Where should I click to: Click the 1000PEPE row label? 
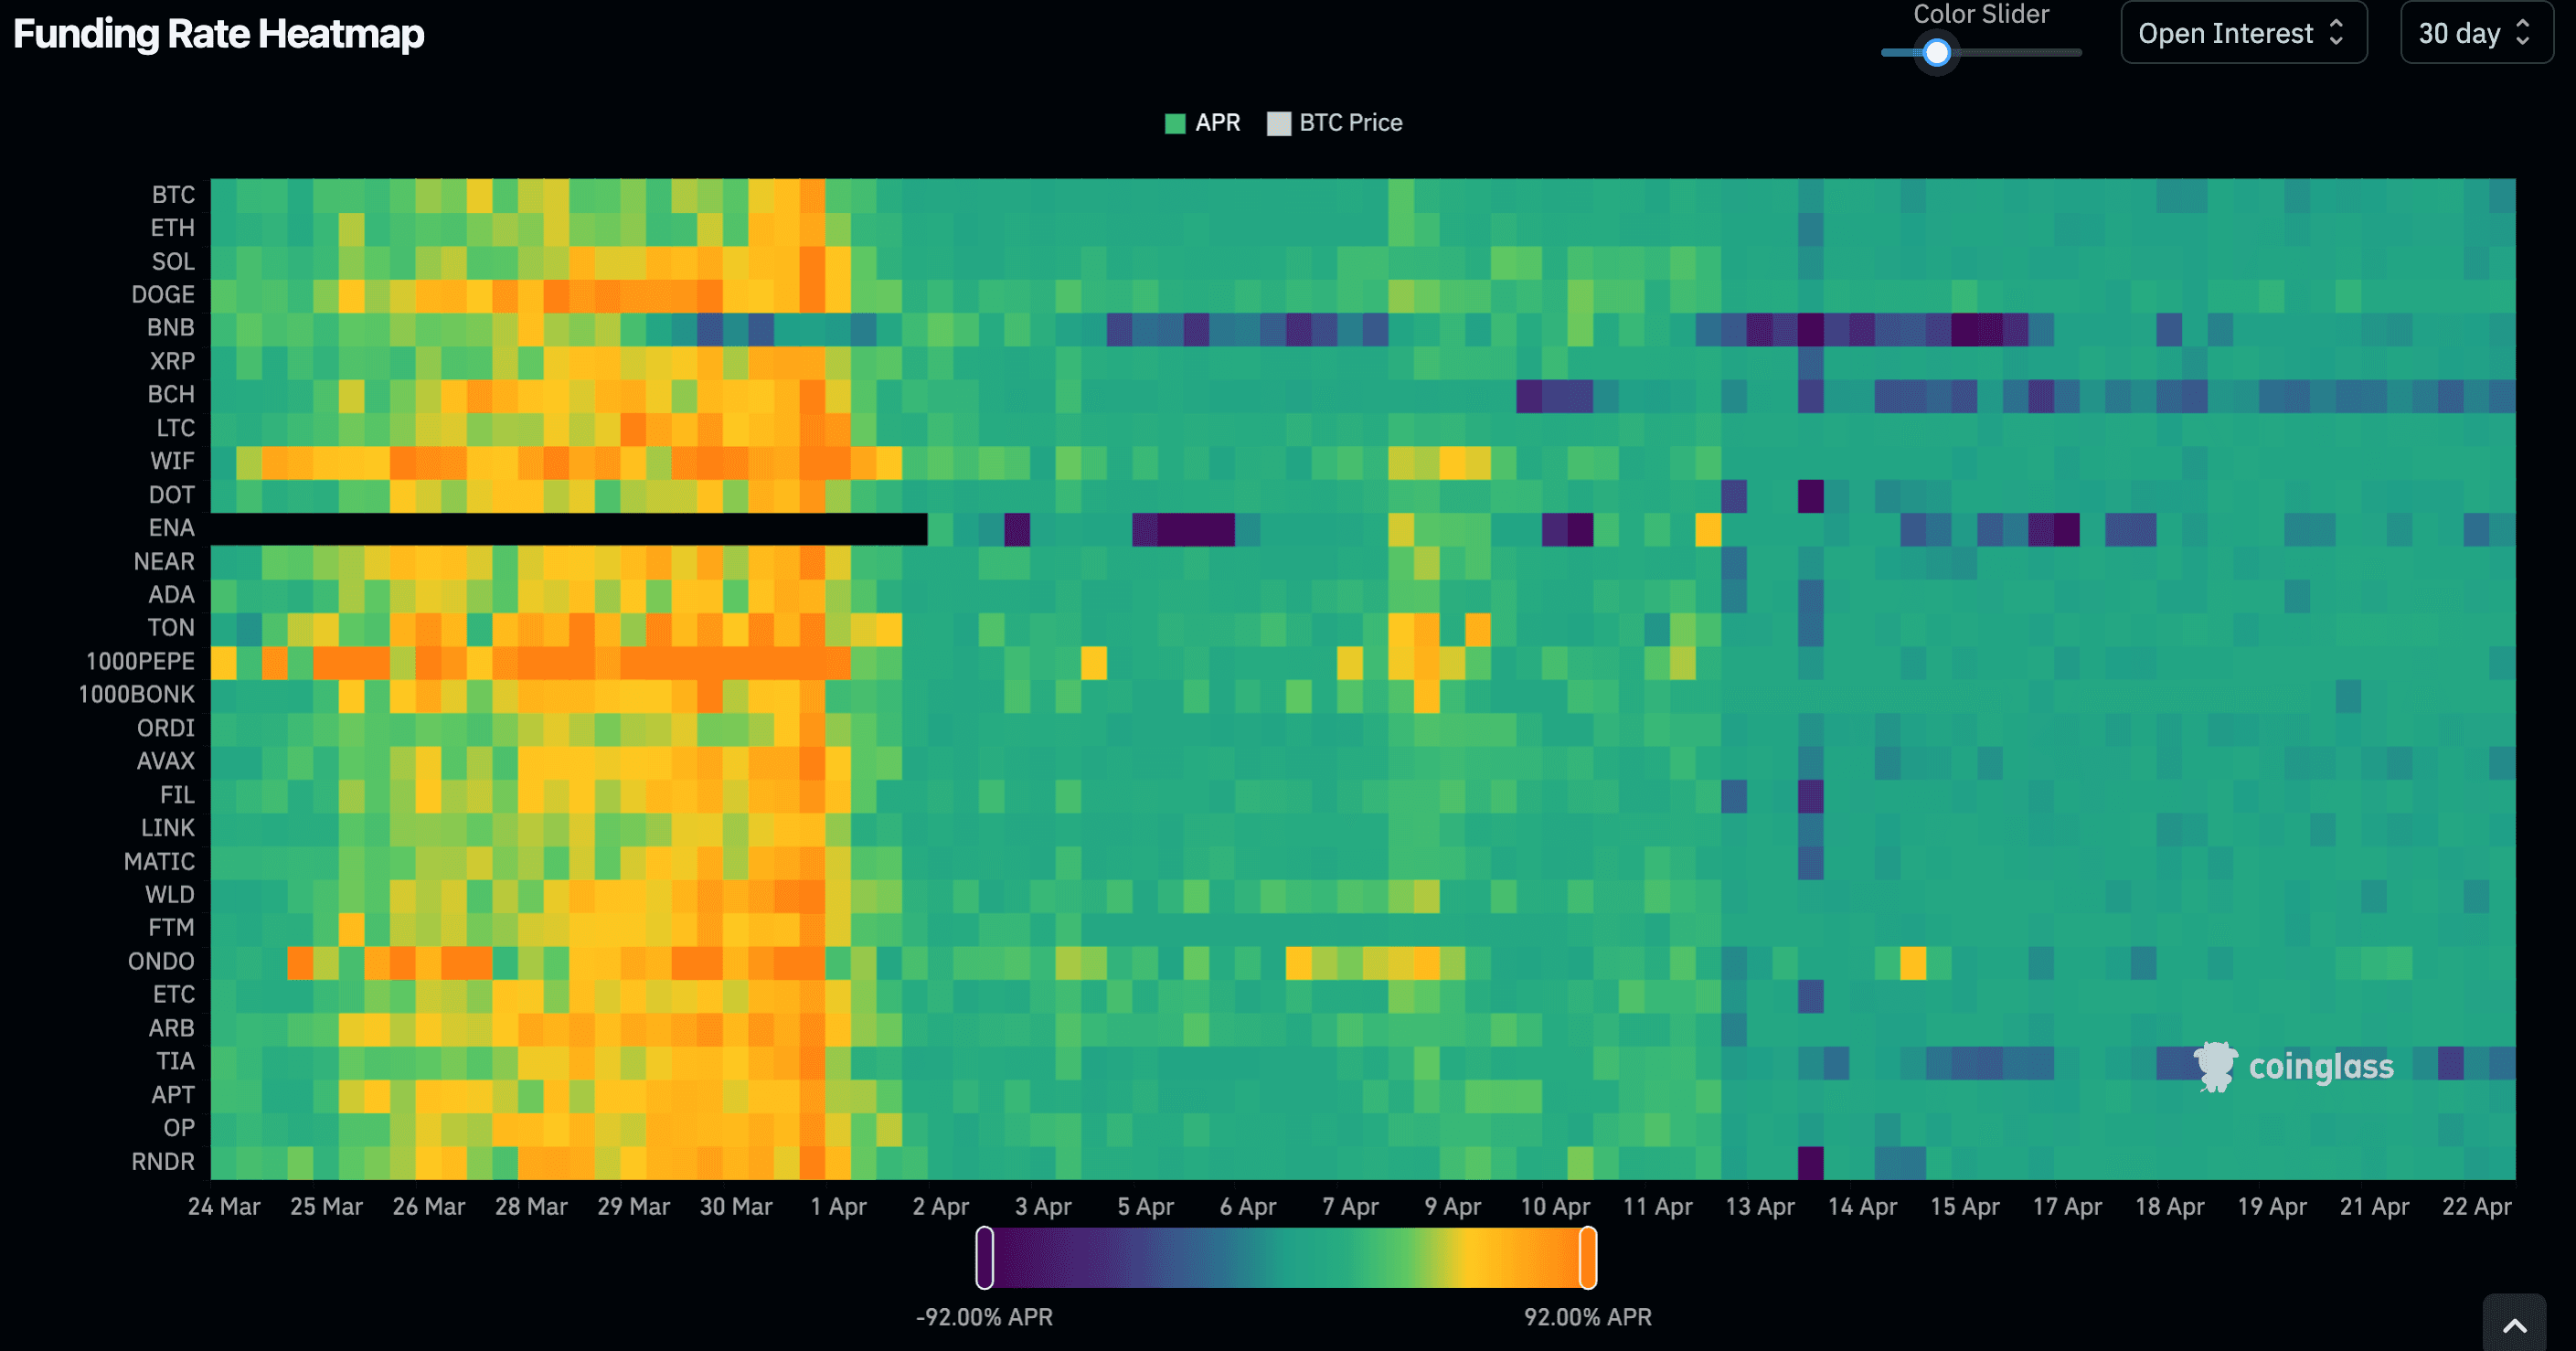coord(140,661)
